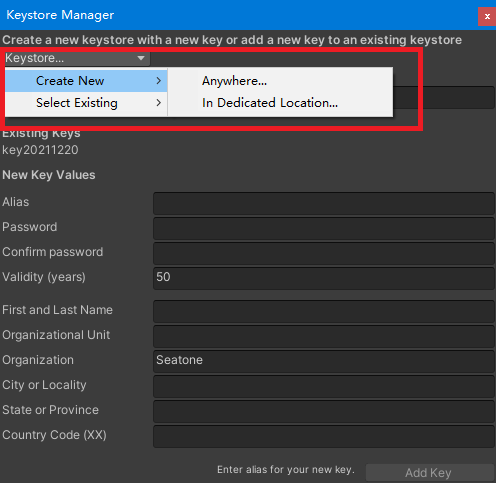Click the Country Code (XX) field
496x483 pixels.
[324, 436]
